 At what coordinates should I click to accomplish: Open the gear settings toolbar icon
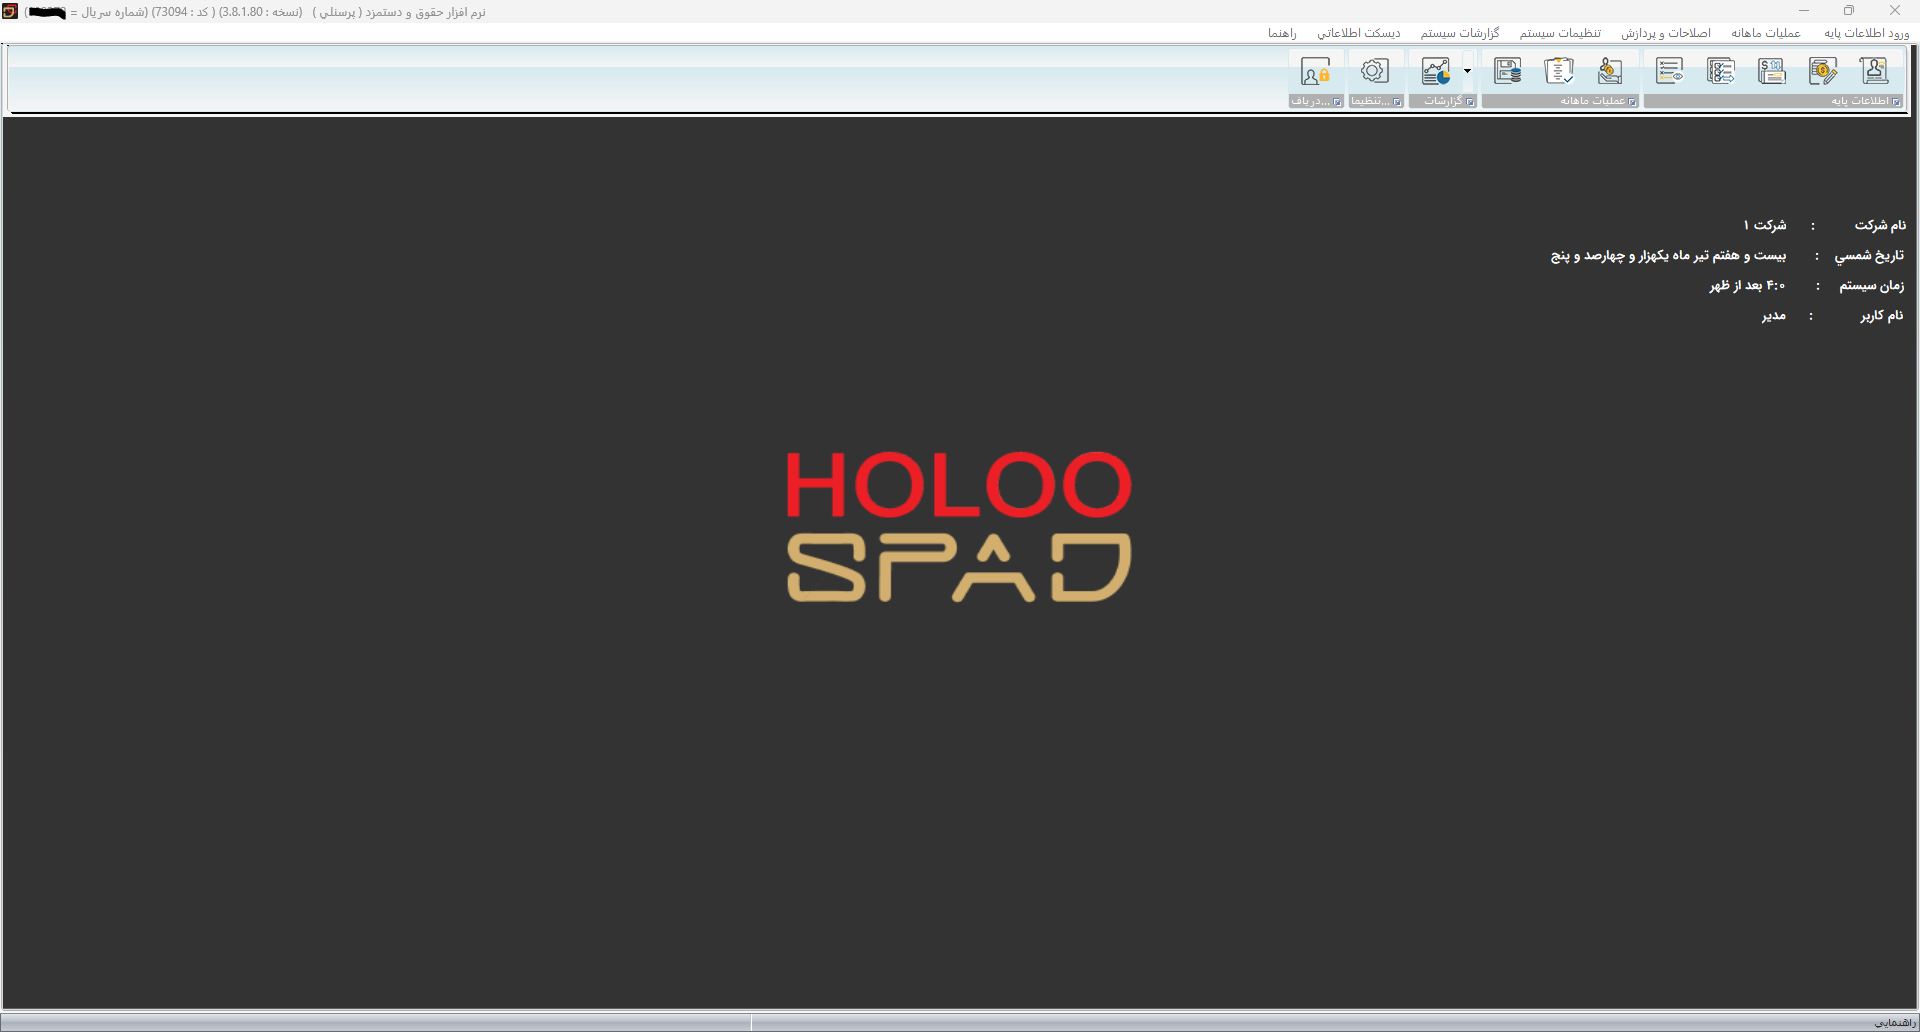pos(1375,71)
